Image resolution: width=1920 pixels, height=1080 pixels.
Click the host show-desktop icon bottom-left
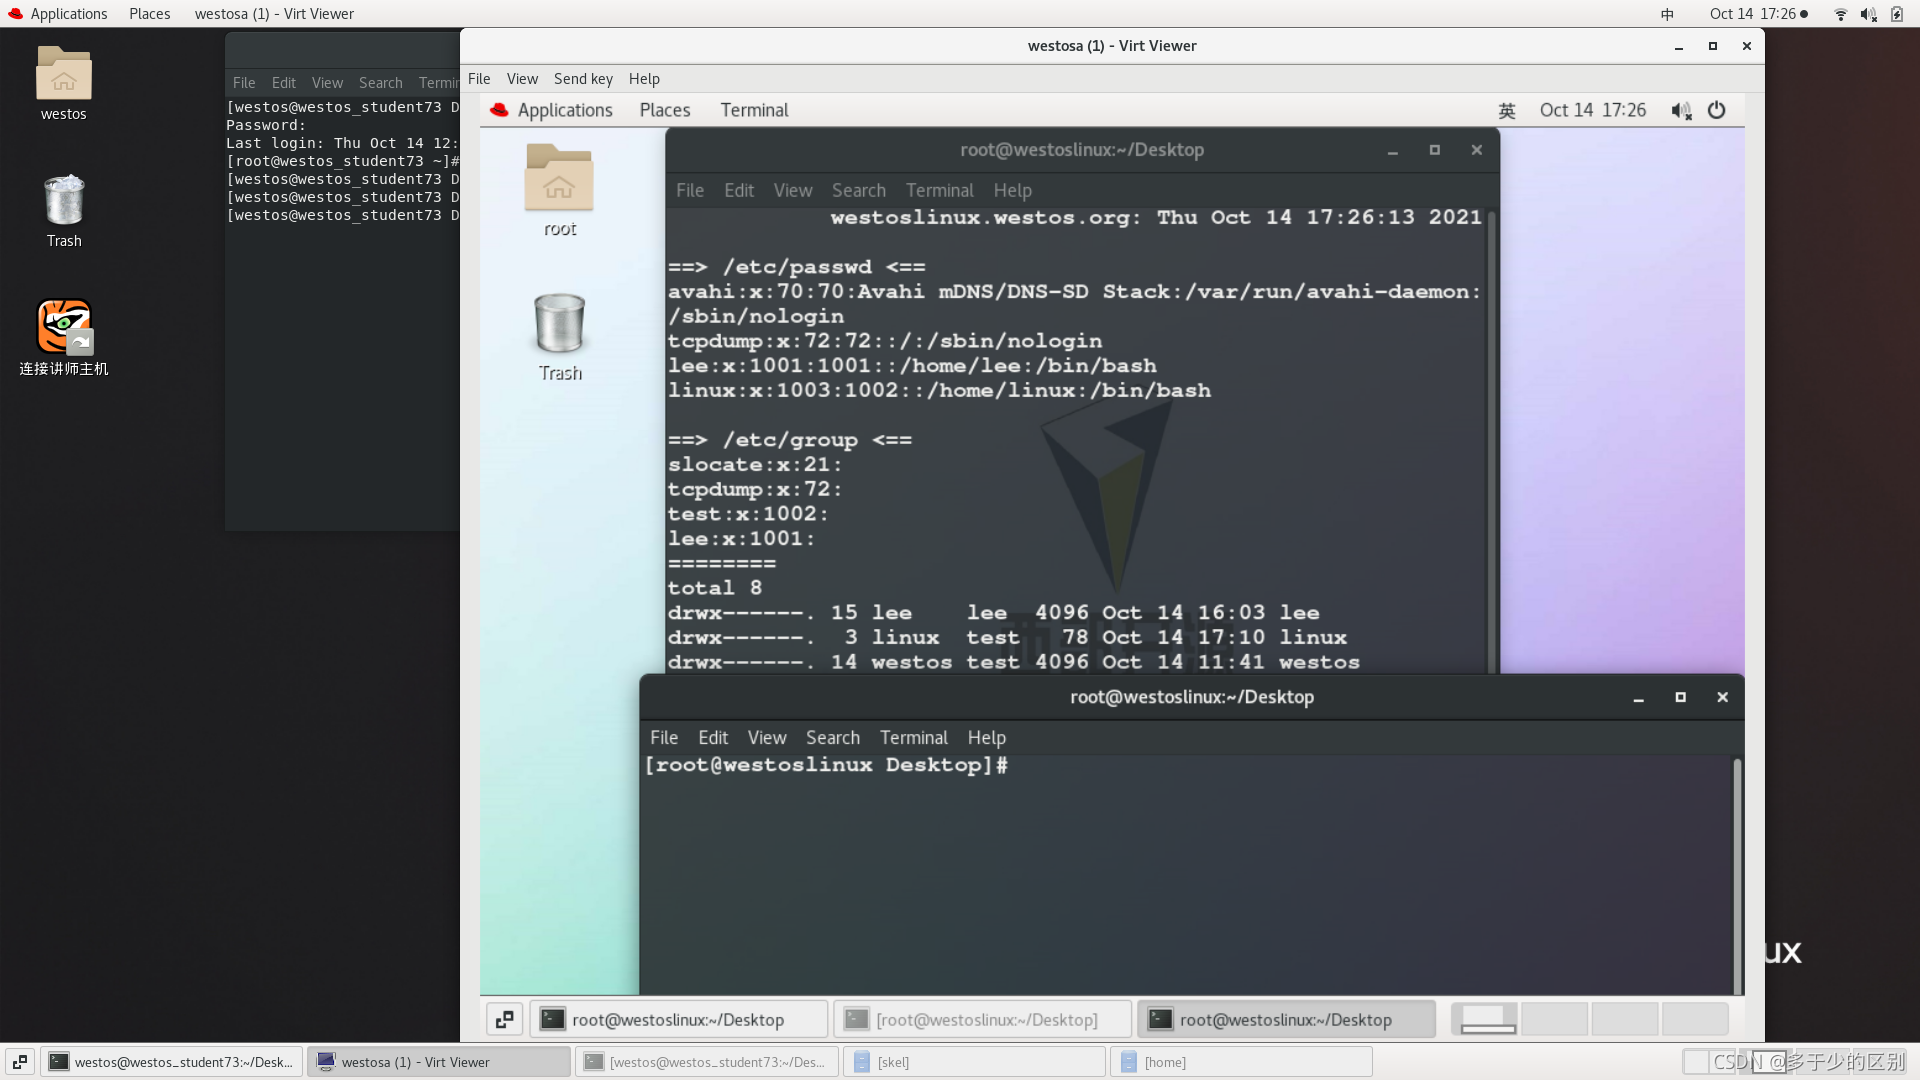(20, 1062)
